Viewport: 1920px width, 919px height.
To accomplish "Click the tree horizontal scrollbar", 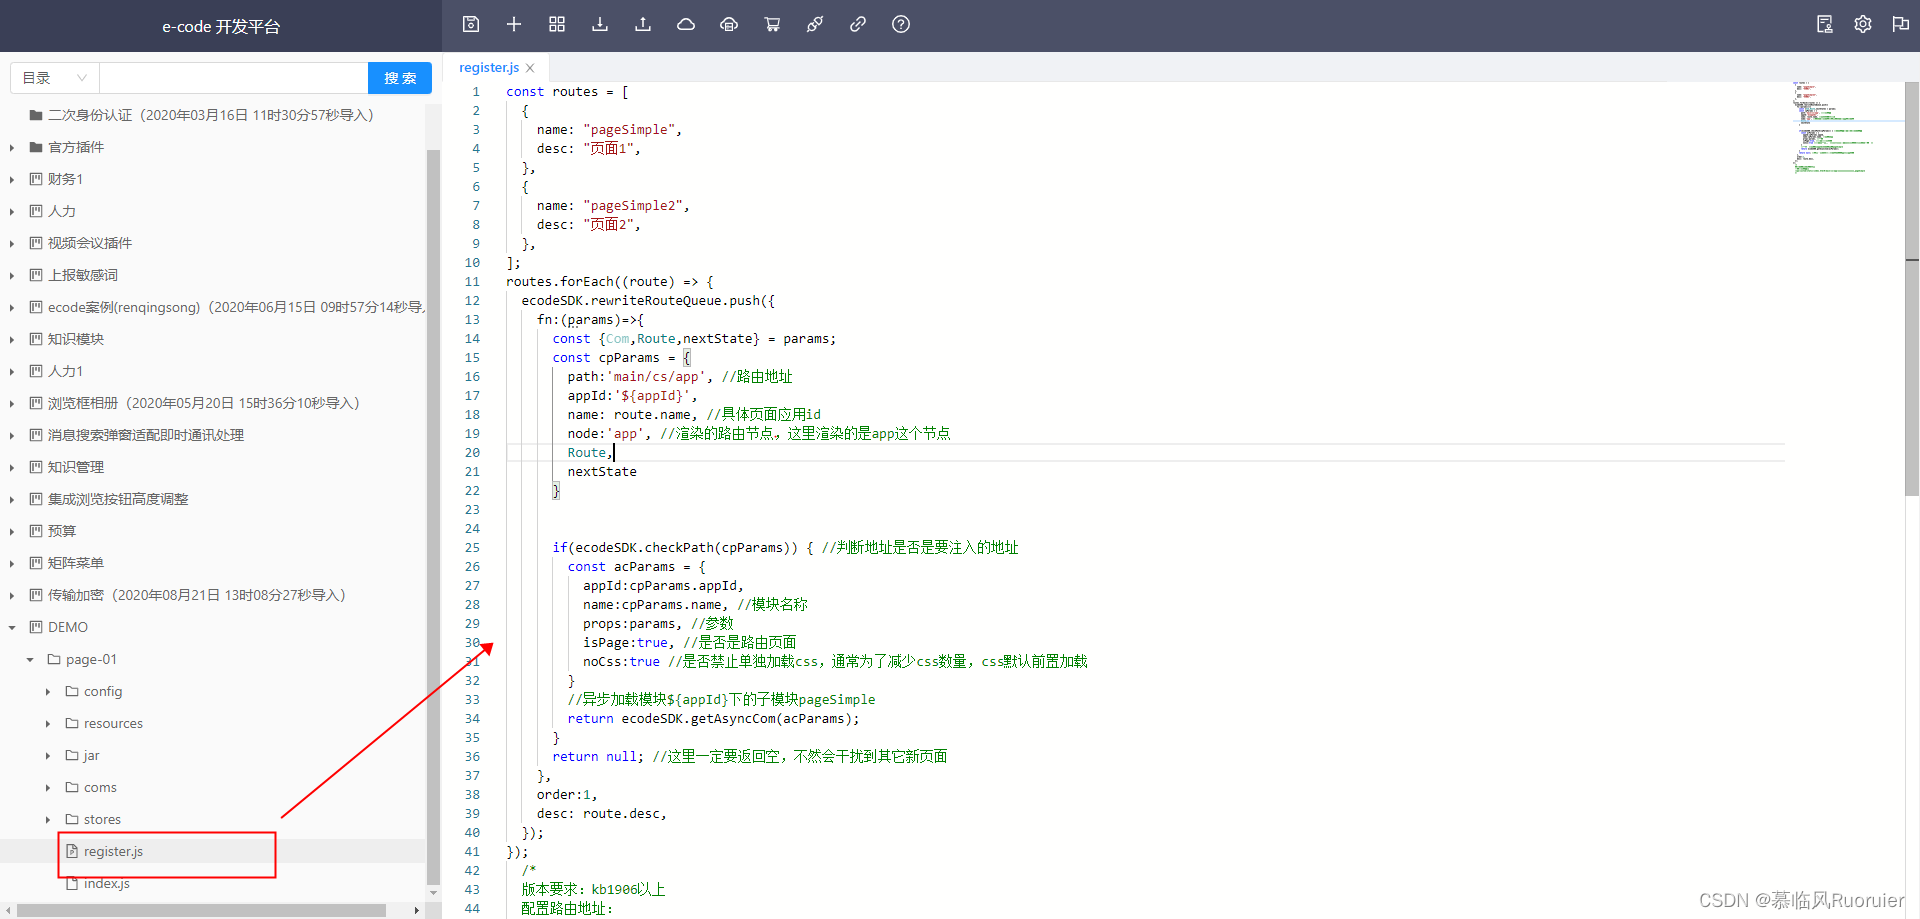I will pos(201,910).
